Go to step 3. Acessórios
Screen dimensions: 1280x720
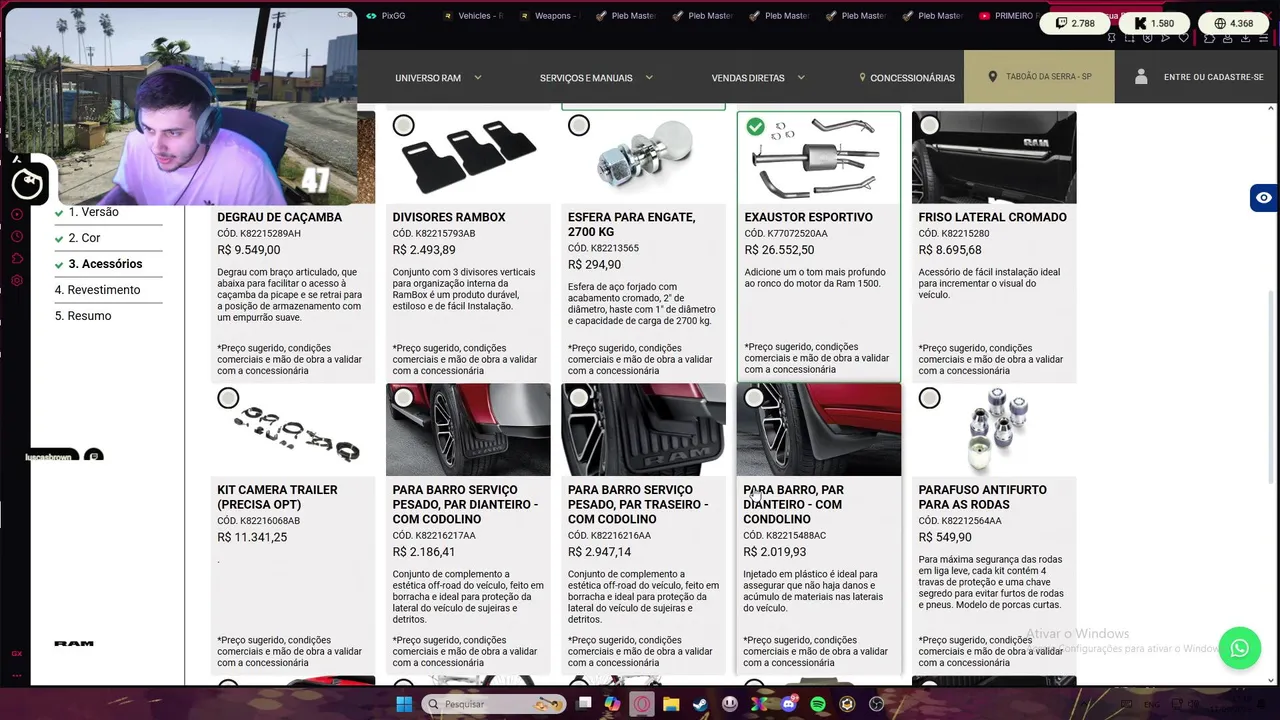pyautogui.click(x=105, y=264)
